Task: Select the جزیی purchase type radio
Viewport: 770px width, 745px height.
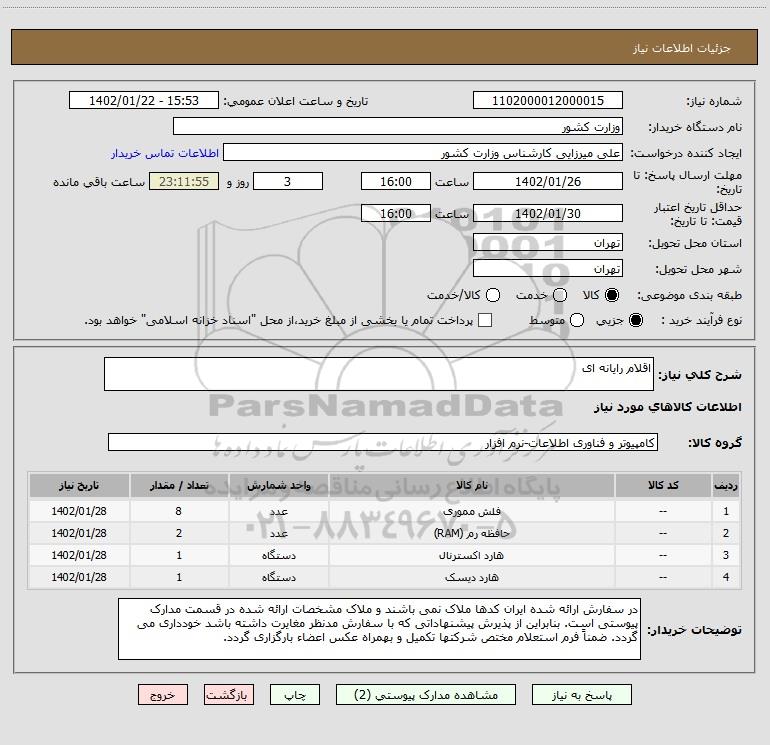Action: (635, 320)
